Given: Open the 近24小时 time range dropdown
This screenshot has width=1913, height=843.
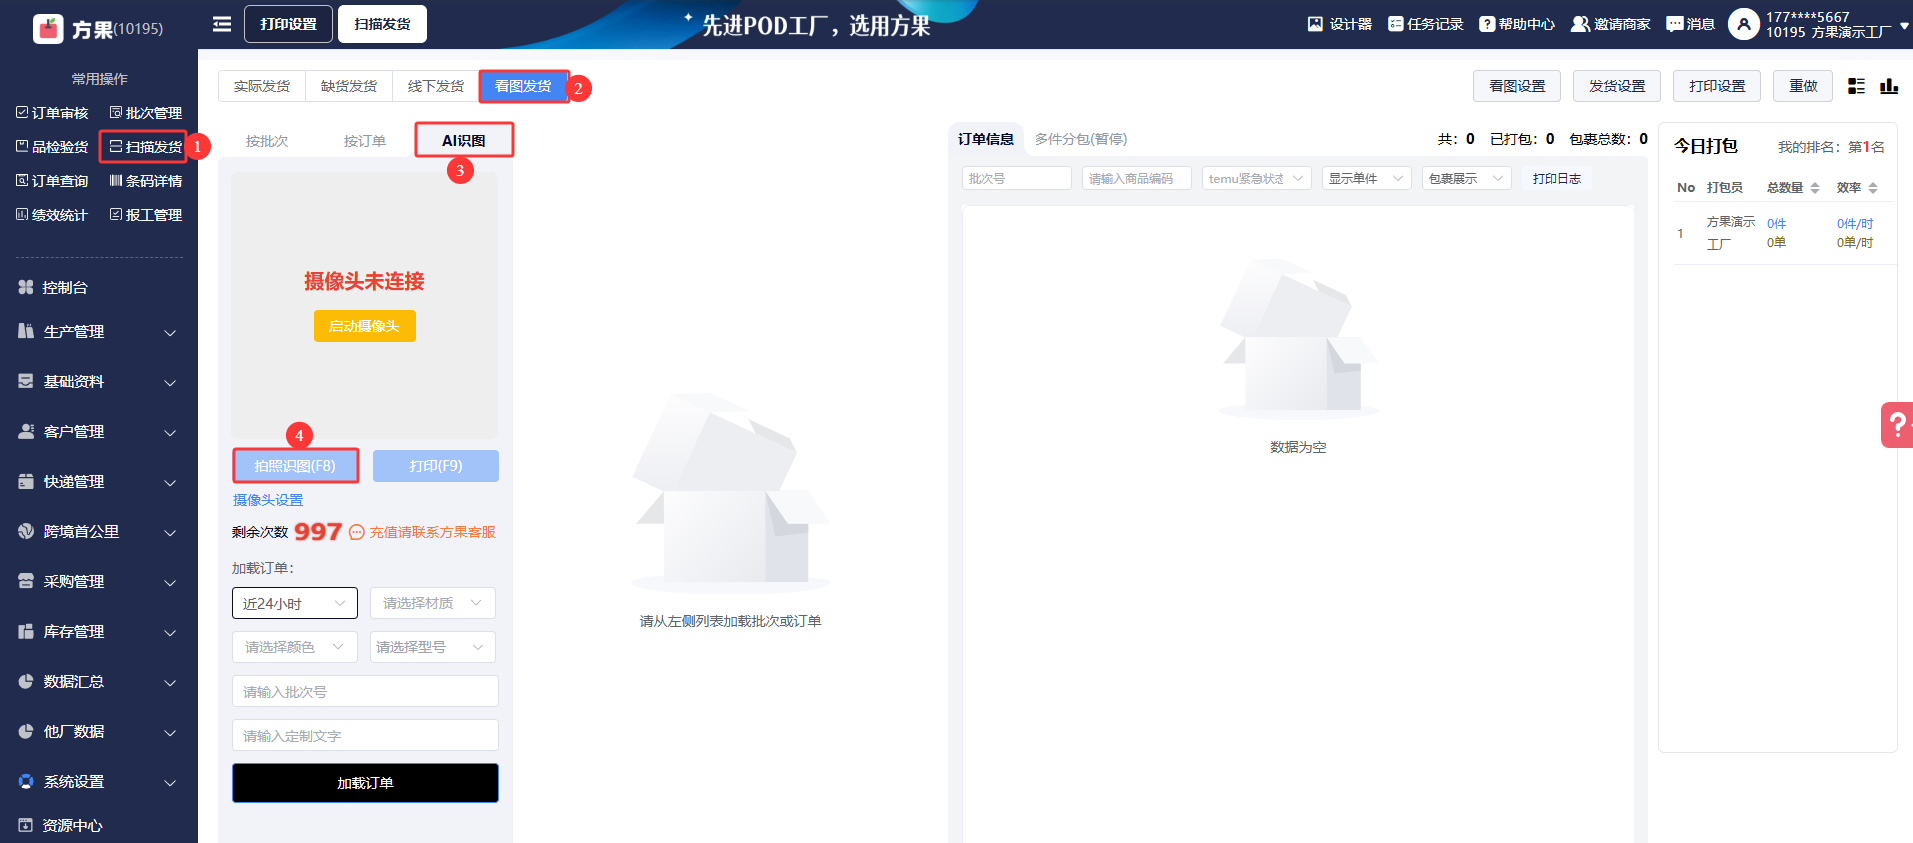Looking at the screenshot, I should pos(295,603).
